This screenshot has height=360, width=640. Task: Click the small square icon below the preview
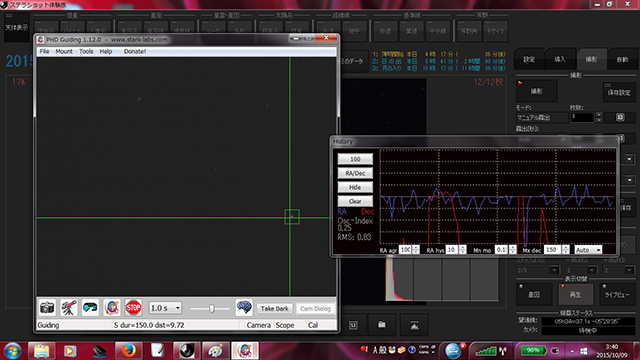pos(353,325)
